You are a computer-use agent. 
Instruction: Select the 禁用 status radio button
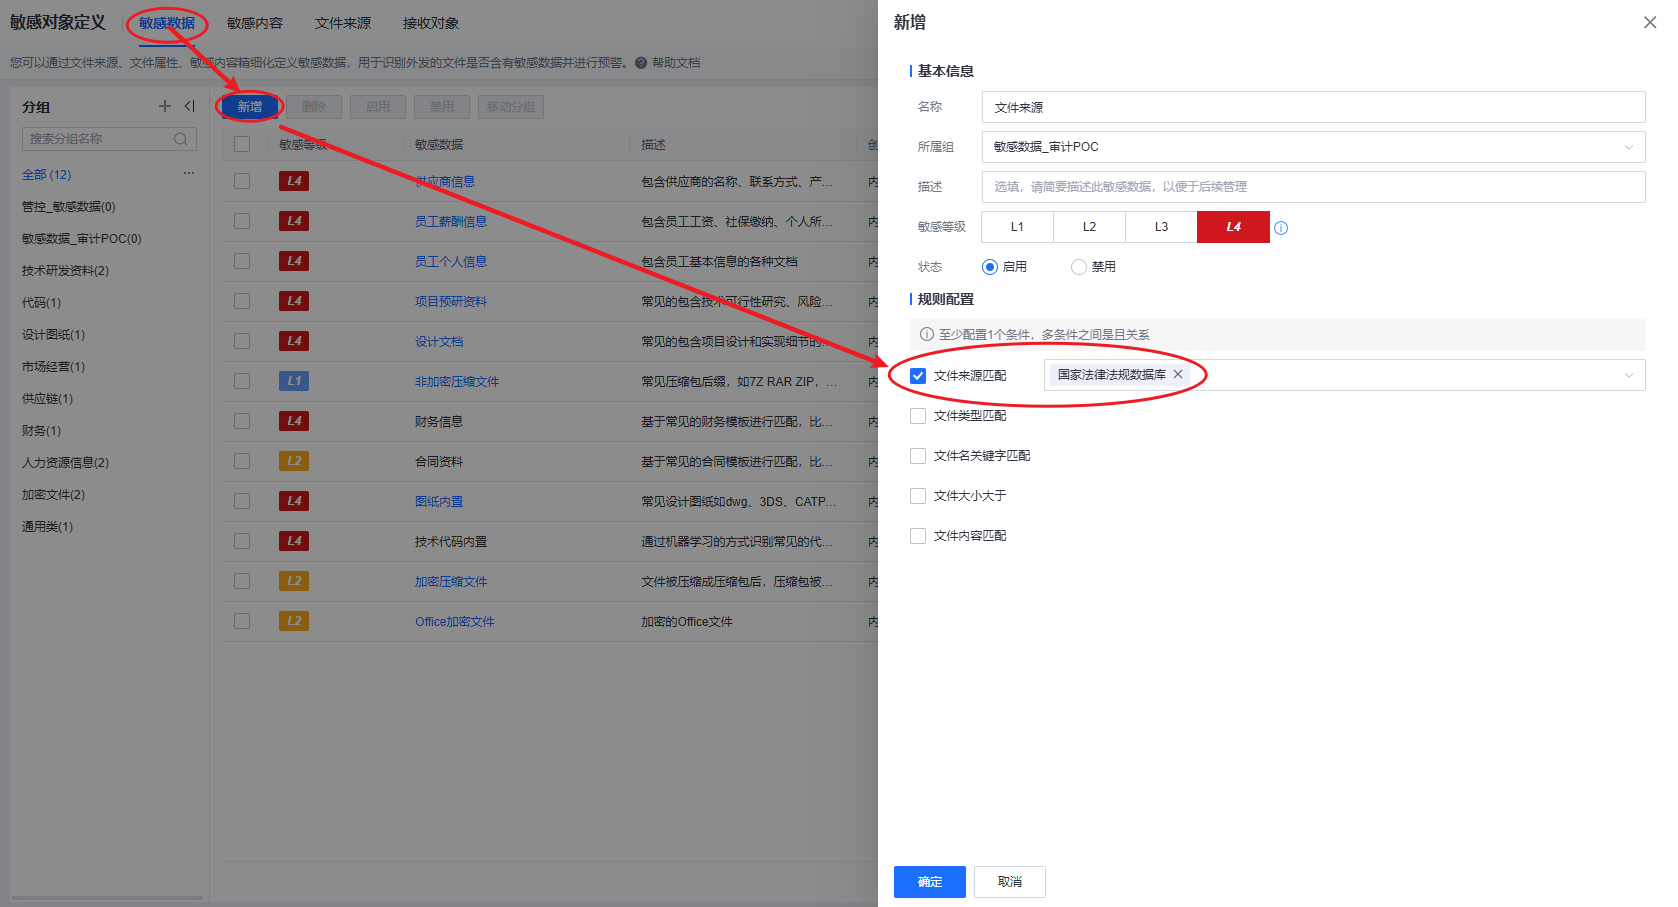click(x=1078, y=267)
